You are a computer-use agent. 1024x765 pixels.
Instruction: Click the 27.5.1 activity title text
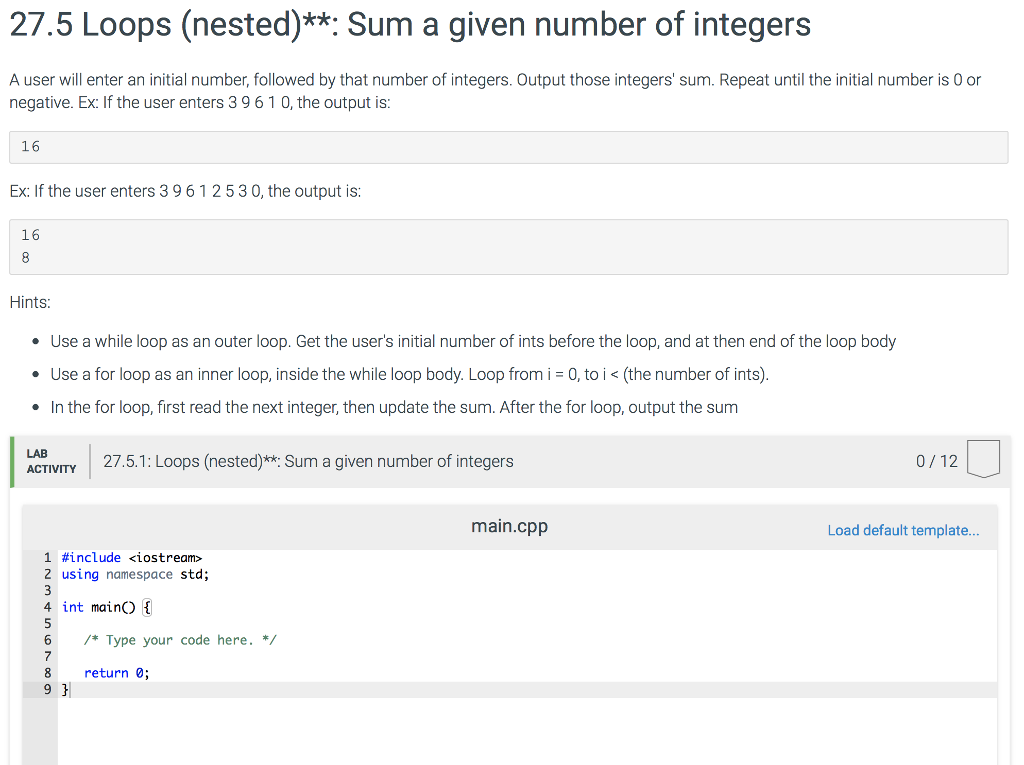click(x=308, y=461)
